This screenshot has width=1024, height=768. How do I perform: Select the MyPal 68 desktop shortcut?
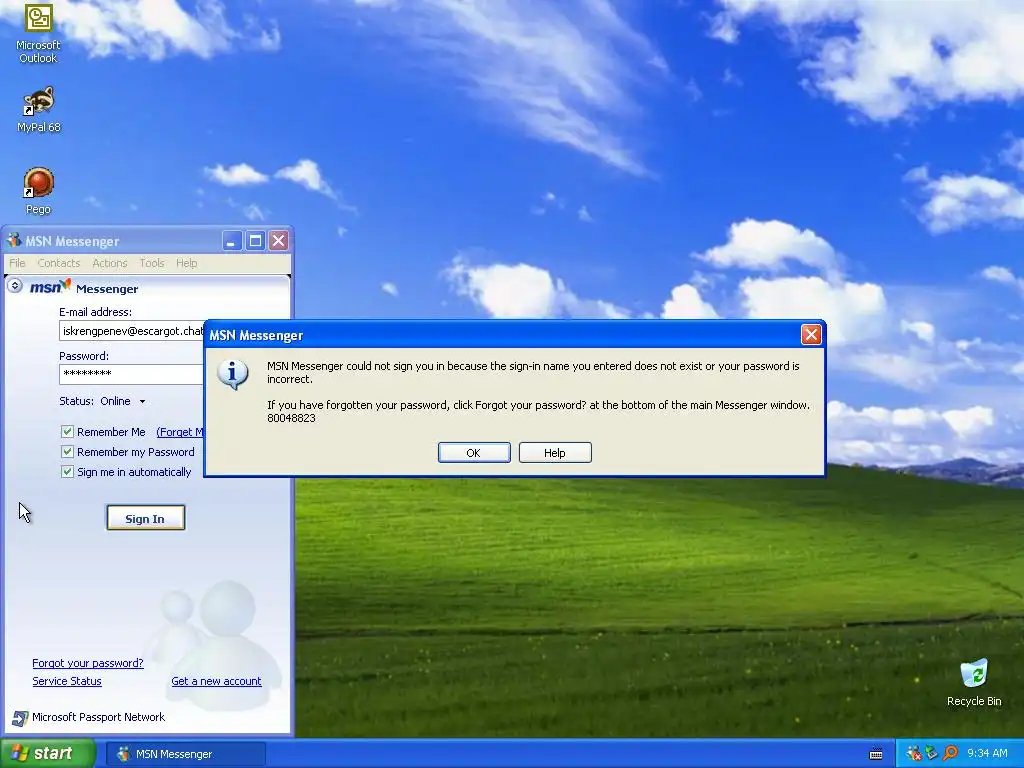[x=38, y=109]
